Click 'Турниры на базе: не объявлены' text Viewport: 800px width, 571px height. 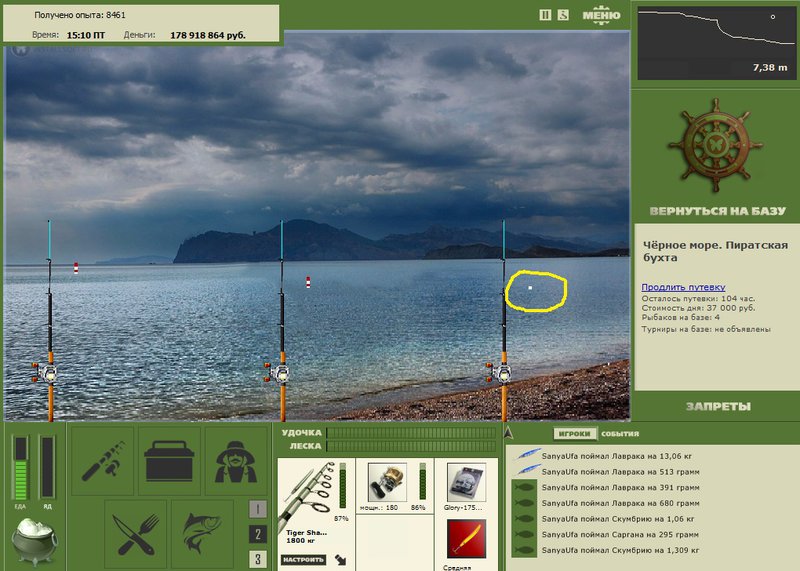(706, 329)
